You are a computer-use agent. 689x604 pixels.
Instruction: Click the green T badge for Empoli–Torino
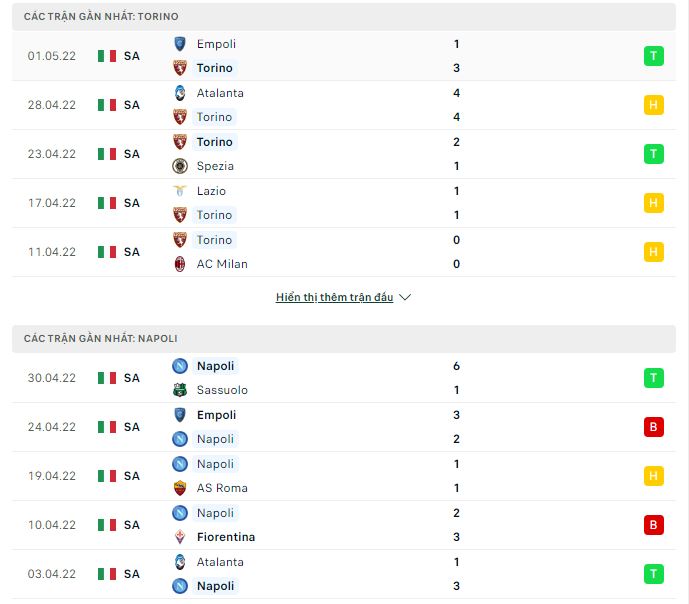[653, 56]
